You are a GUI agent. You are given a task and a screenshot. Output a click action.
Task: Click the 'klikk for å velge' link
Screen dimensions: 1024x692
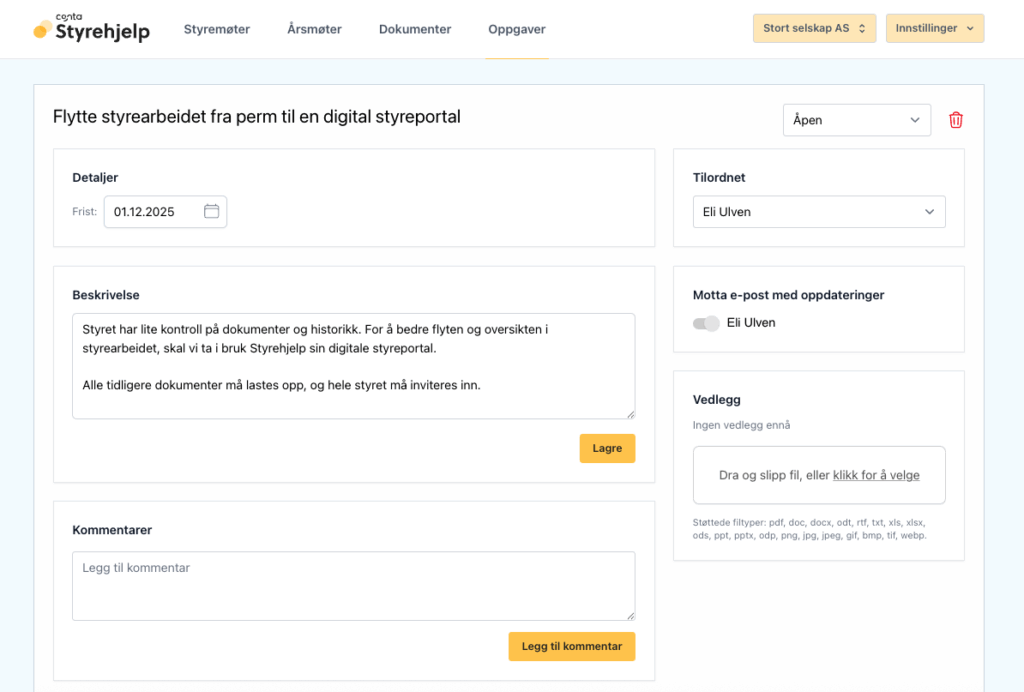pyautogui.click(x=876, y=475)
